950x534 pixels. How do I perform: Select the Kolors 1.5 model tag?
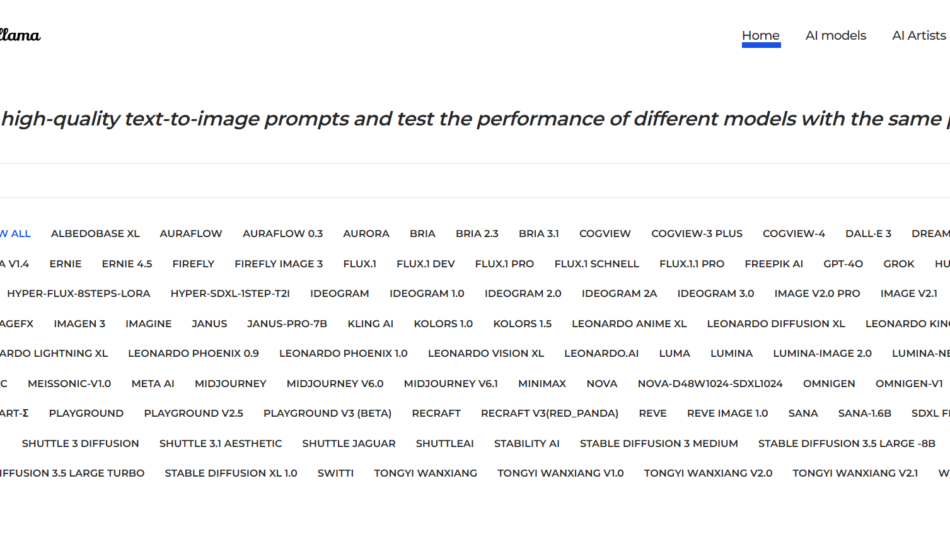522,324
